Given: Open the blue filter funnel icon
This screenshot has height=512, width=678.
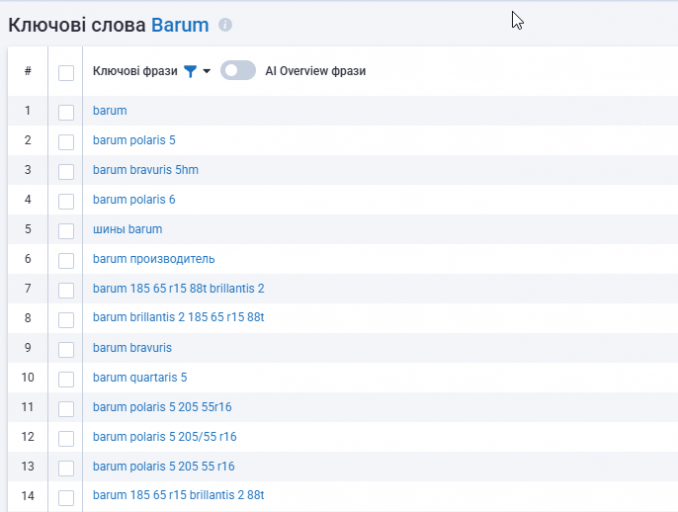Looking at the screenshot, I should pos(190,71).
